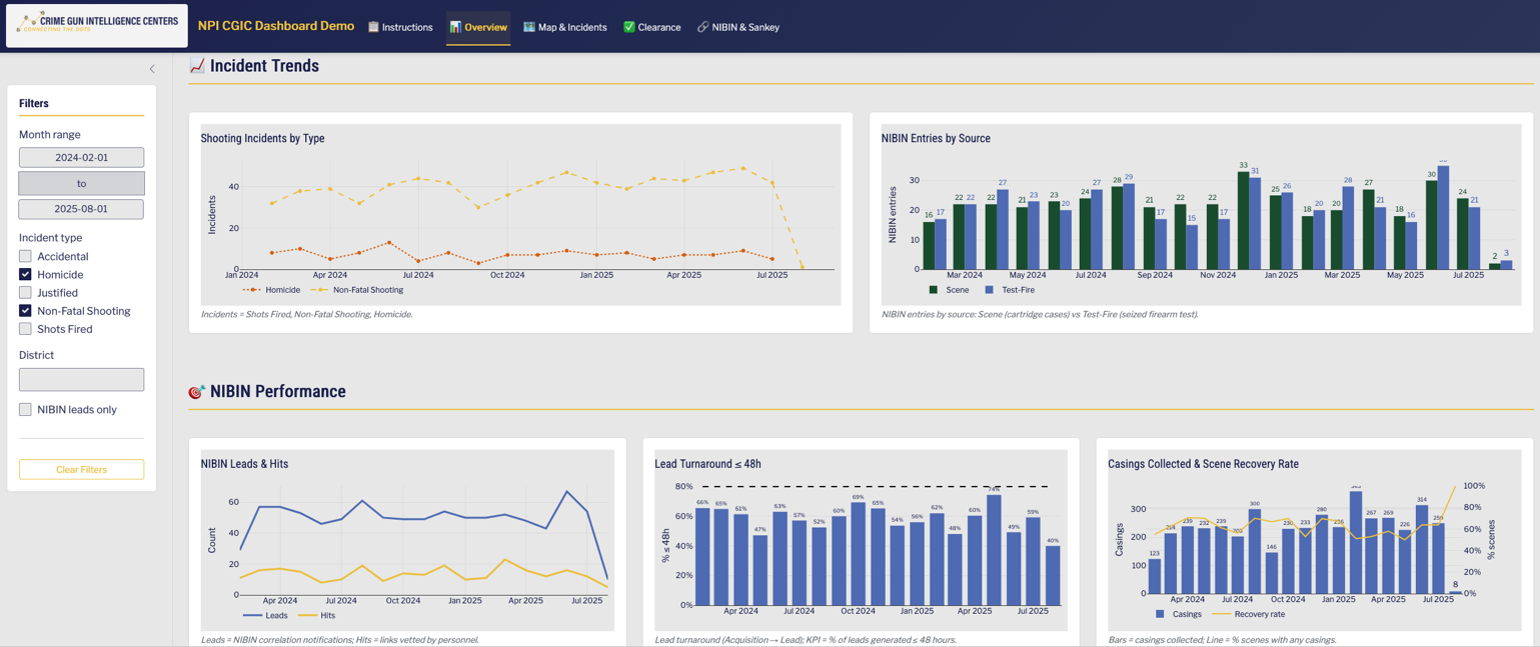Screen dimensions: 1540x647
Task: Click the NIBIN Performance target icon
Action: (197, 392)
